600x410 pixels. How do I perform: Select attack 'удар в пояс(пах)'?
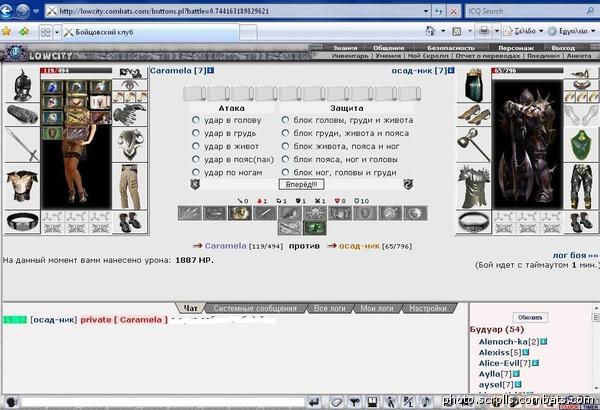coord(196,159)
